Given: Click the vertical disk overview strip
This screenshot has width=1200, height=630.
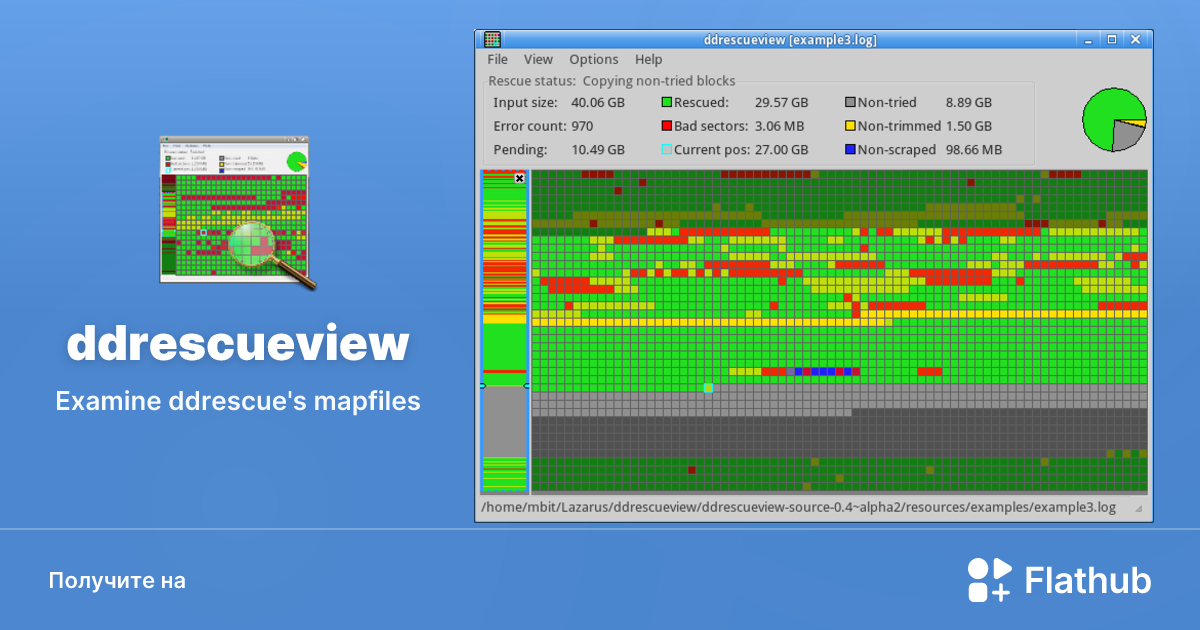Looking at the screenshot, I should click(x=502, y=330).
